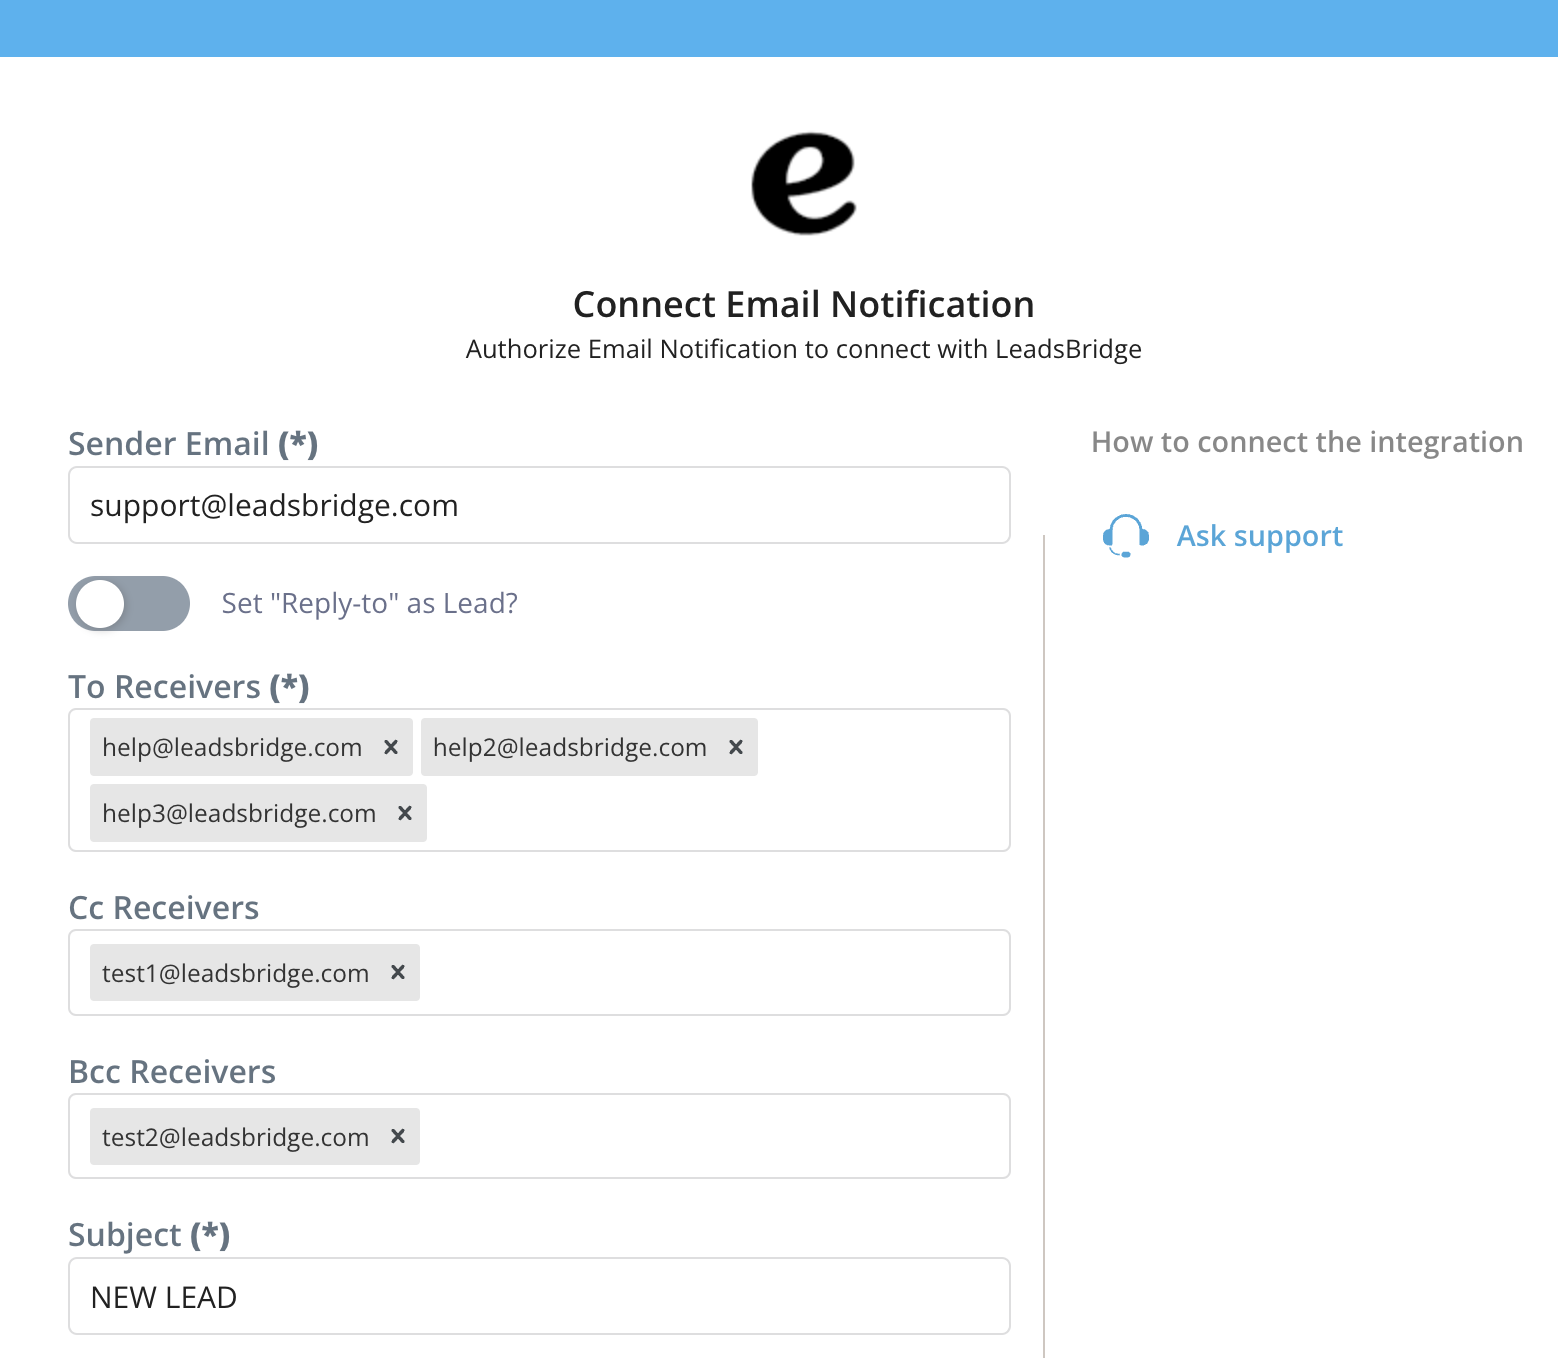Remove help3@leadsbridge.com from To Receivers
Viewport: 1558px width, 1358px height.
[405, 813]
